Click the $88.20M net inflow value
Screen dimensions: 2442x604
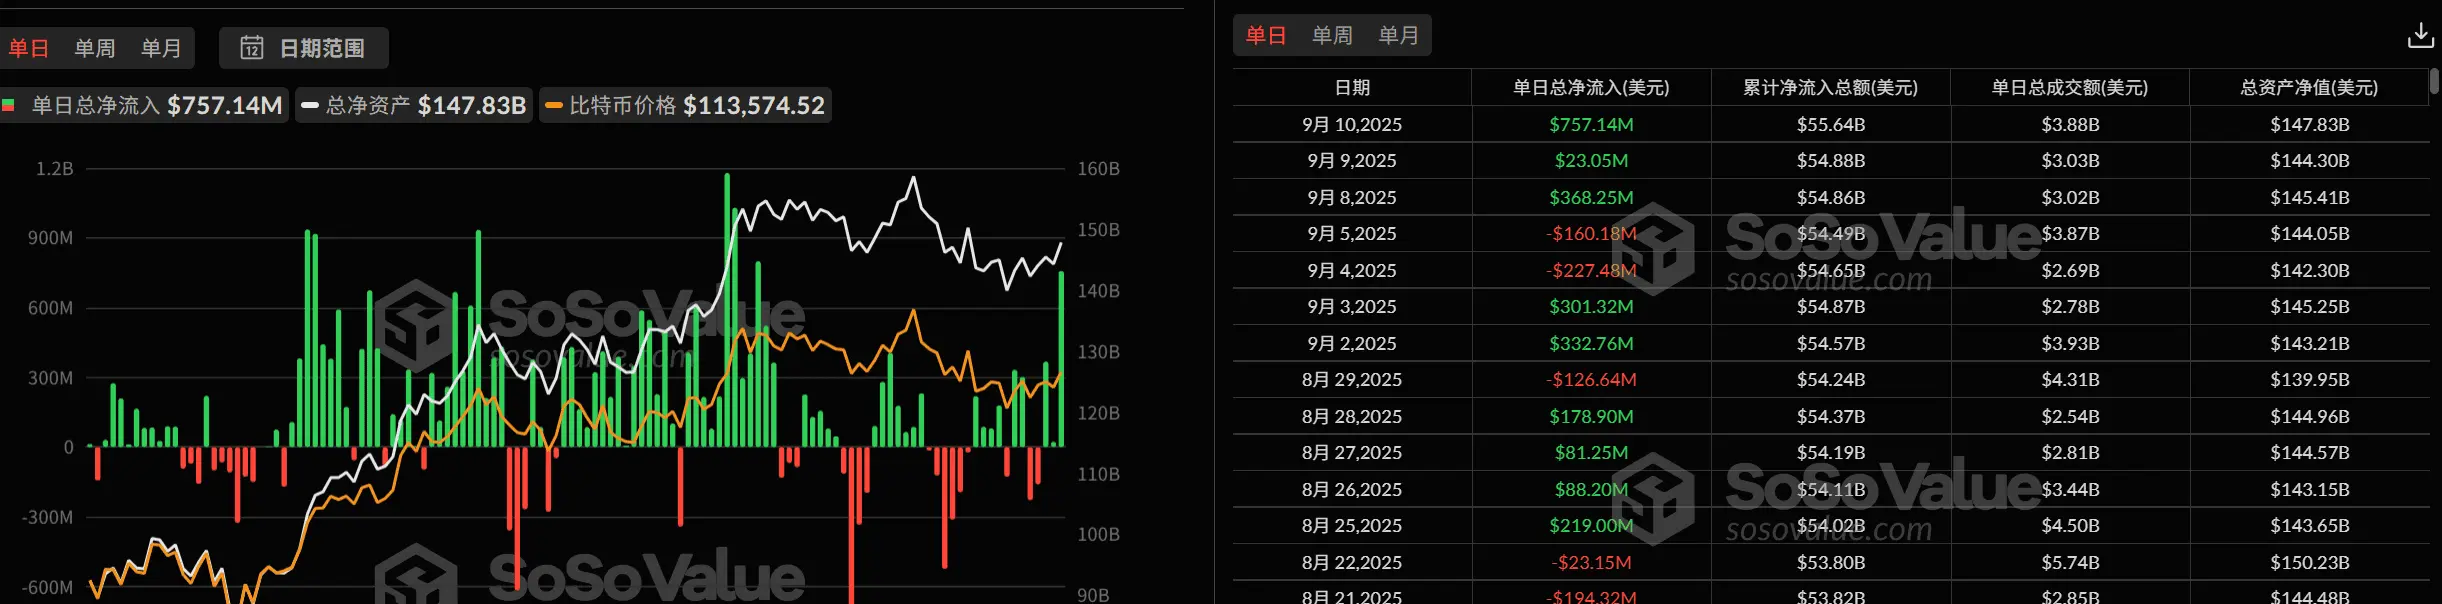1591,489
